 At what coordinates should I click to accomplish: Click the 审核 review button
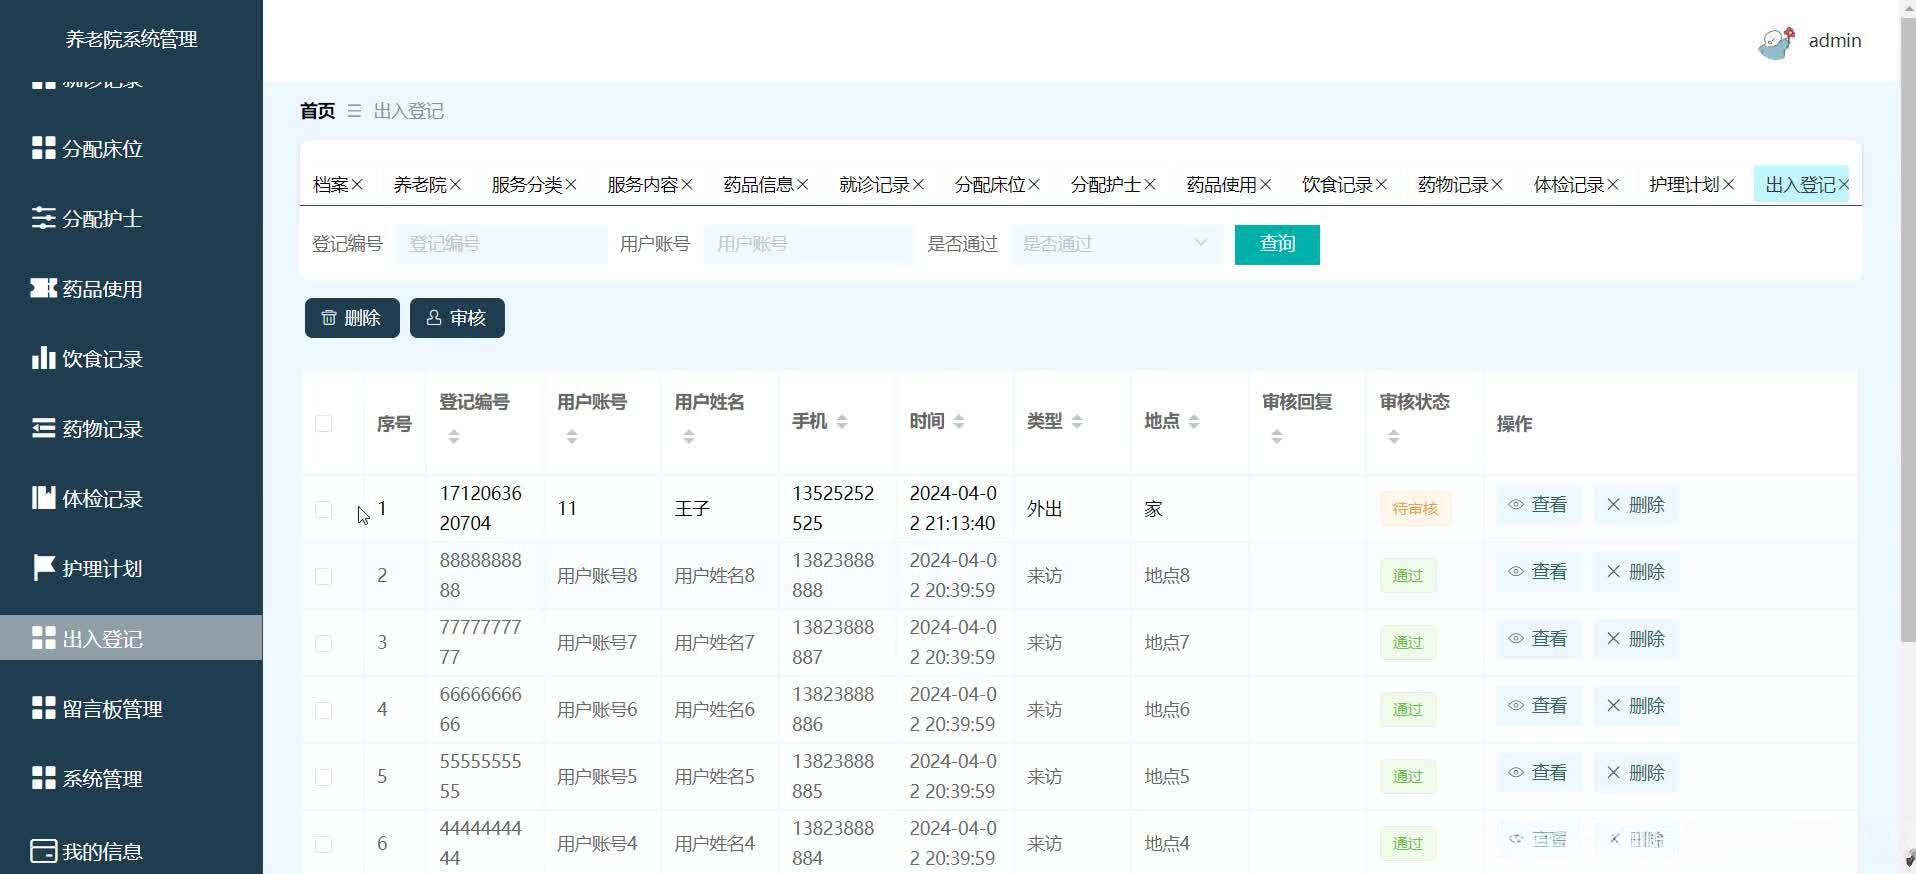pos(457,318)
